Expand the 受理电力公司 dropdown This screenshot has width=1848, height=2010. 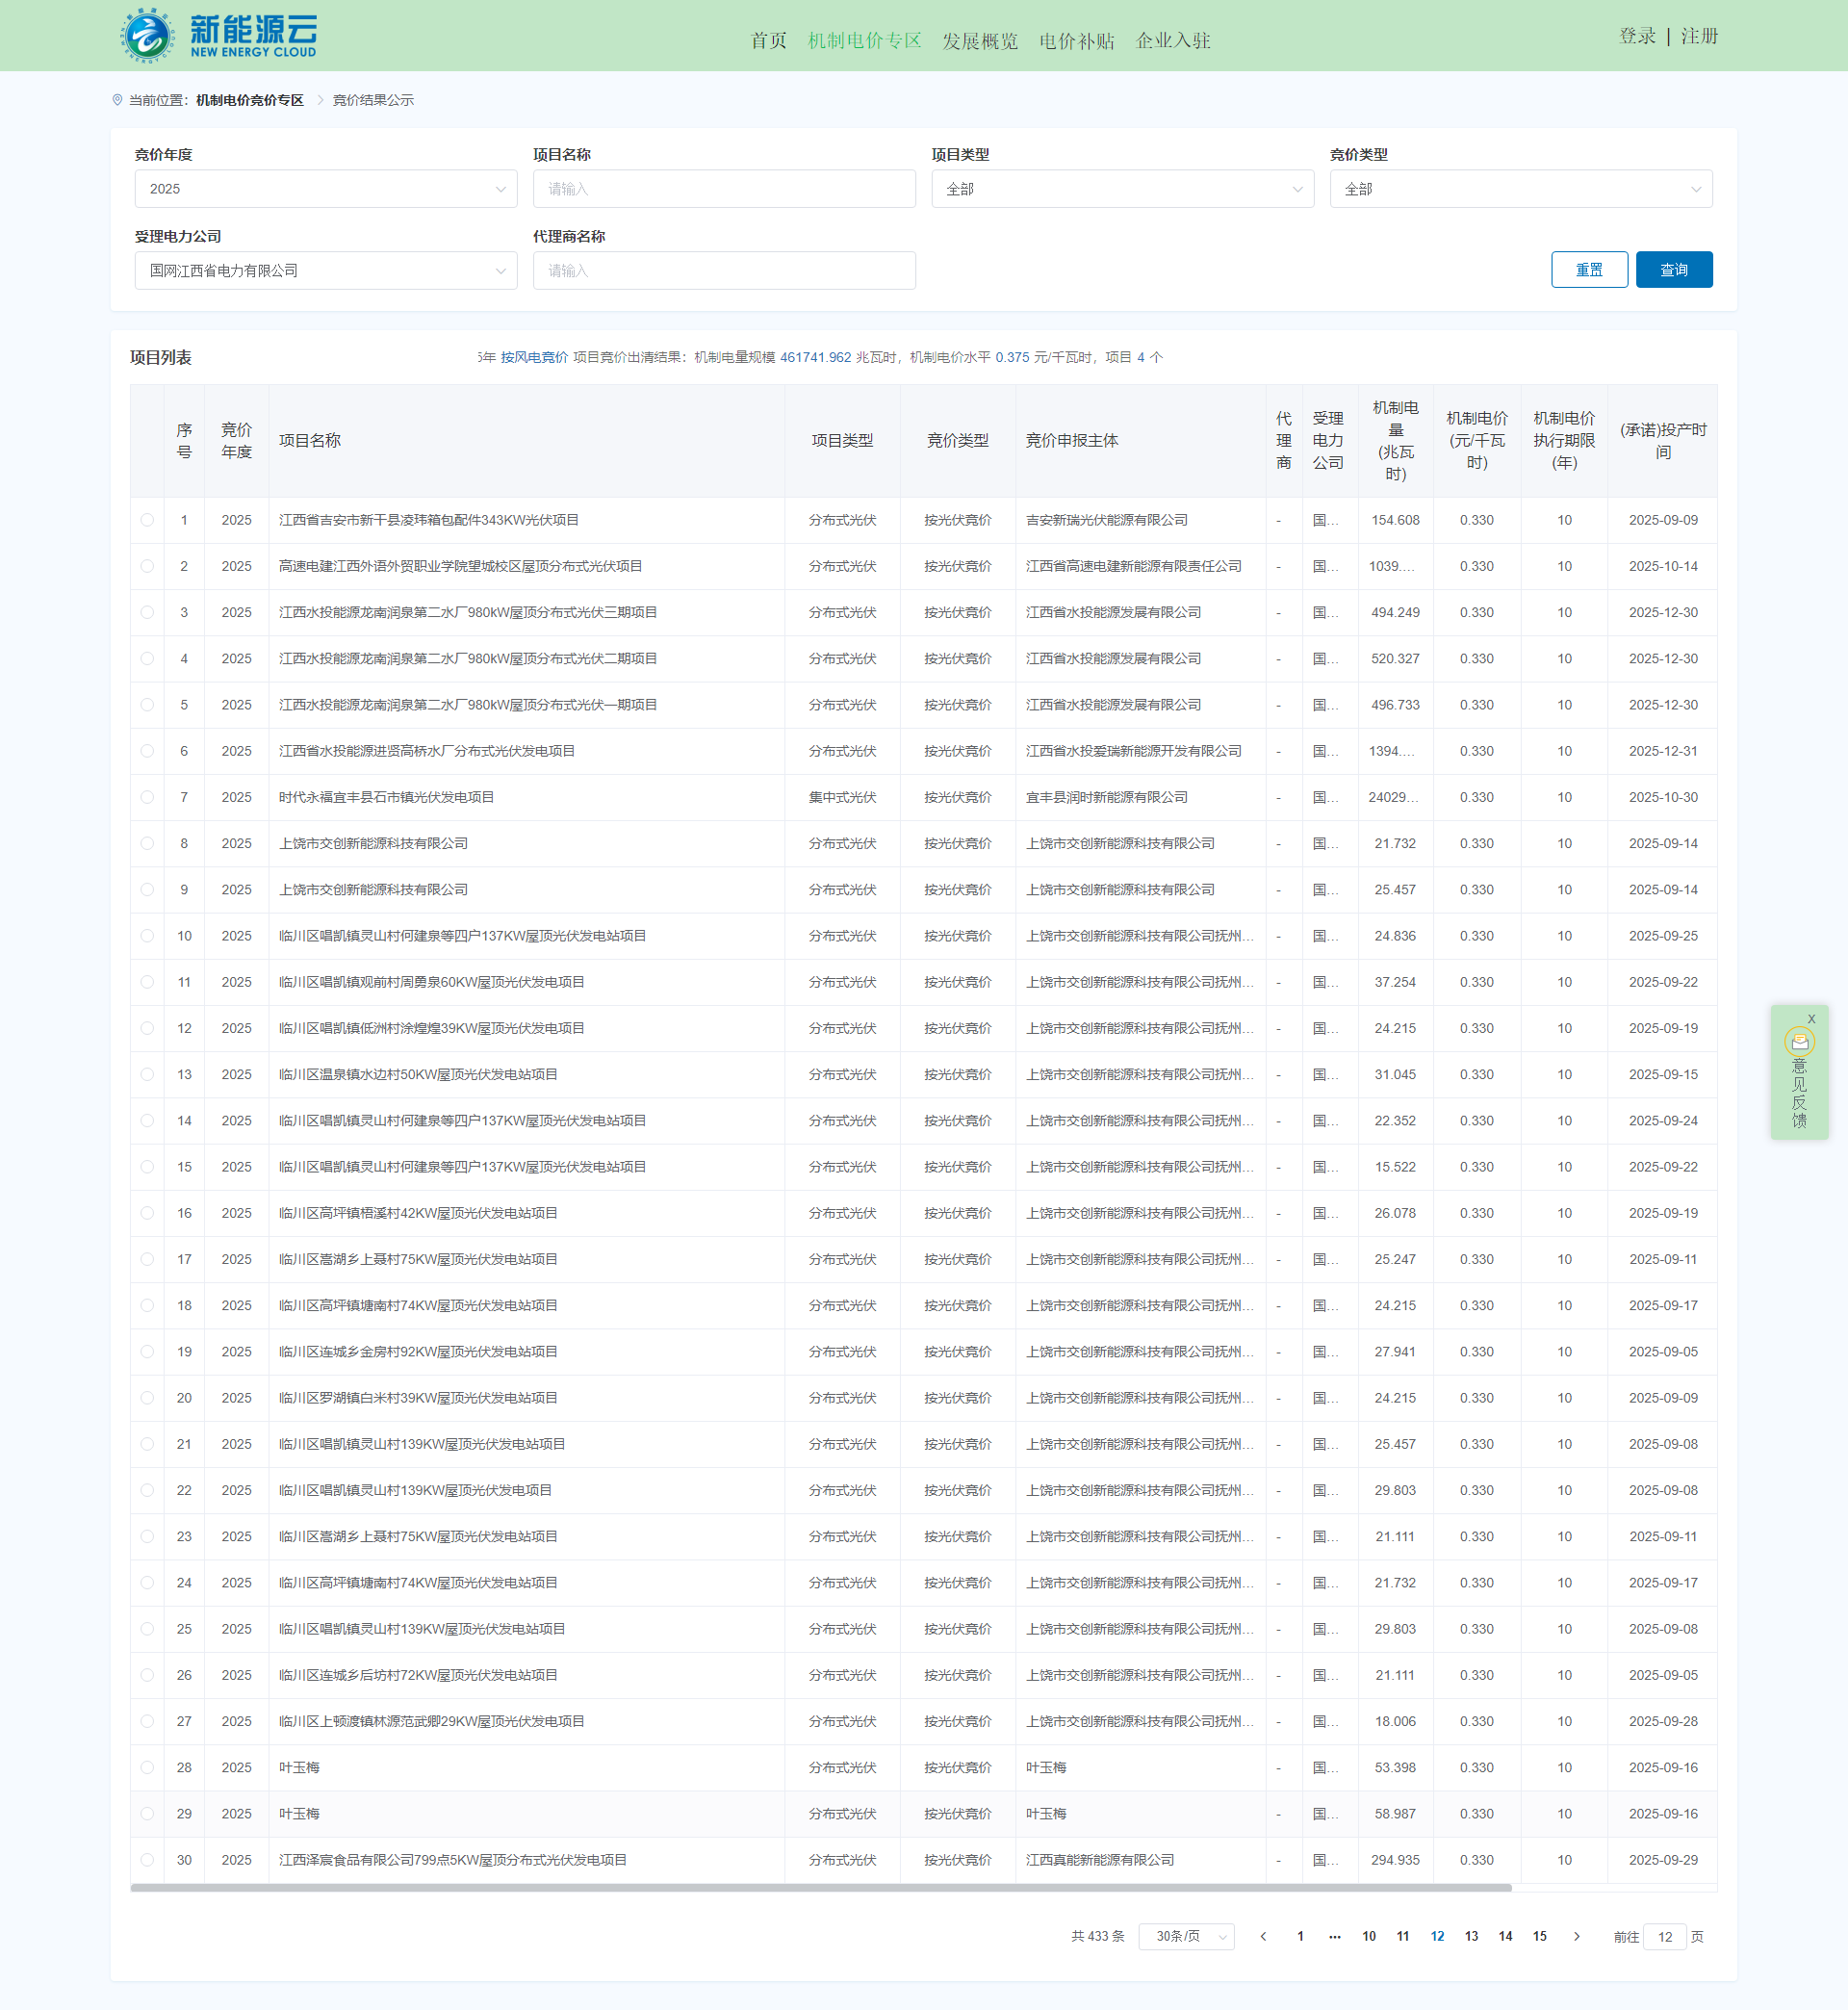pos(325,271)
